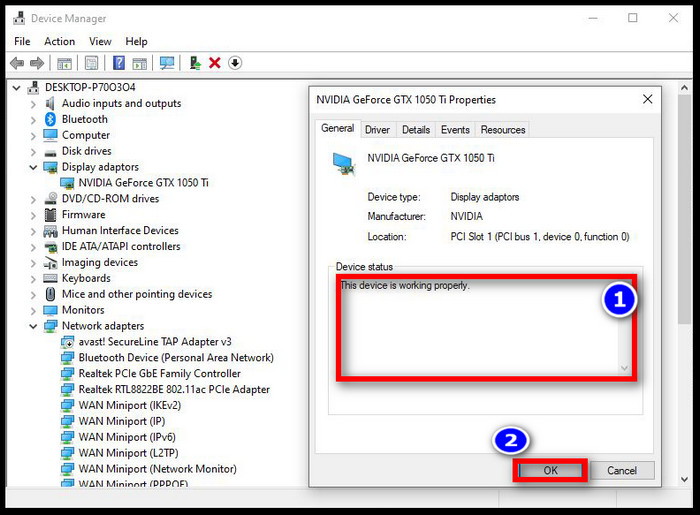Open the File menu

coord(22,42)
